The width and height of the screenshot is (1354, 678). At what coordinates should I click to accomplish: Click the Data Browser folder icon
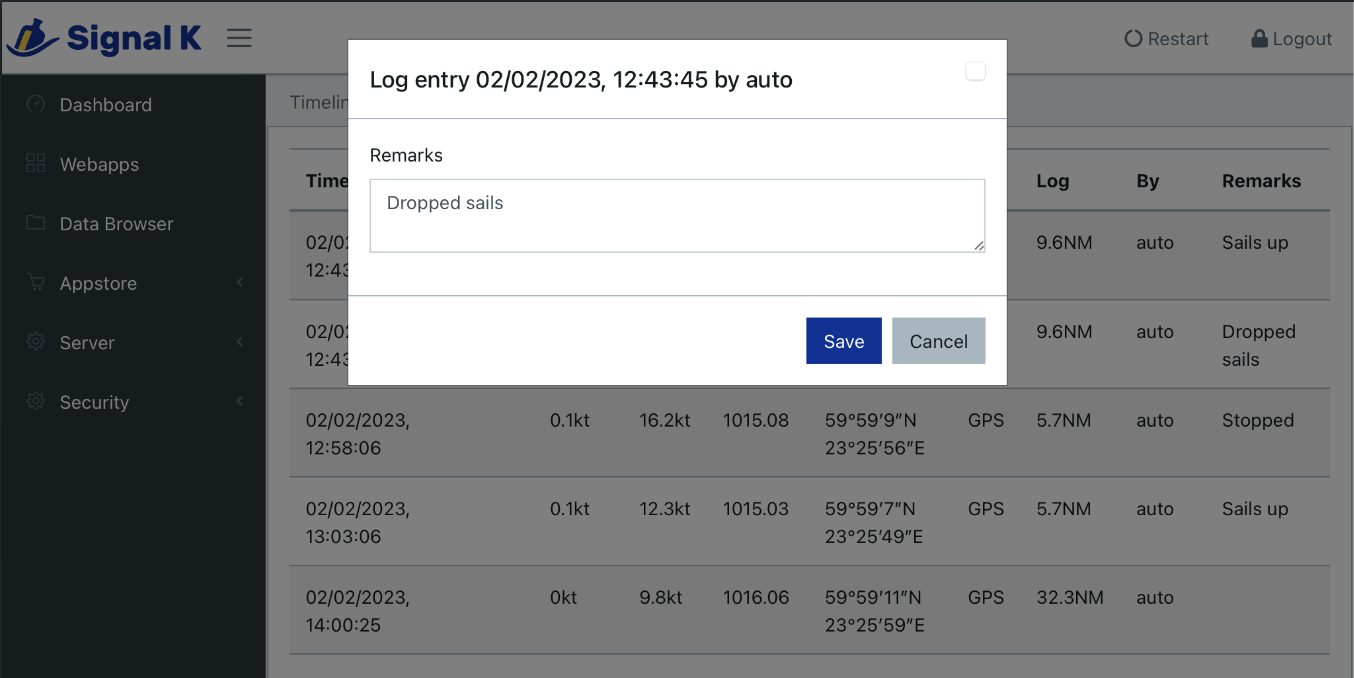(36, 223)
